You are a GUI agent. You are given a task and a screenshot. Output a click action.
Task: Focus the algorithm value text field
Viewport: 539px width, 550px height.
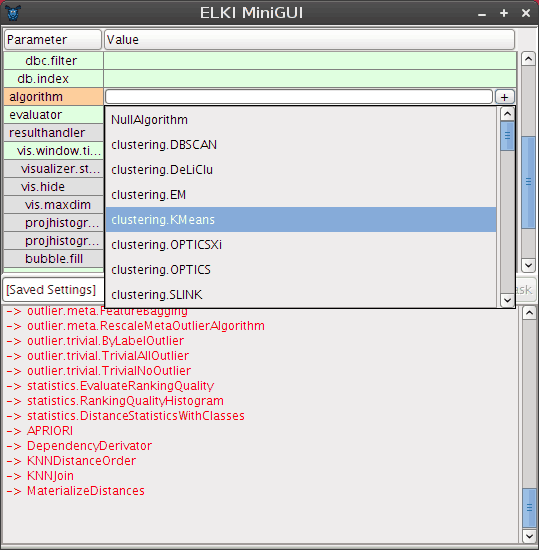[299, 97]
